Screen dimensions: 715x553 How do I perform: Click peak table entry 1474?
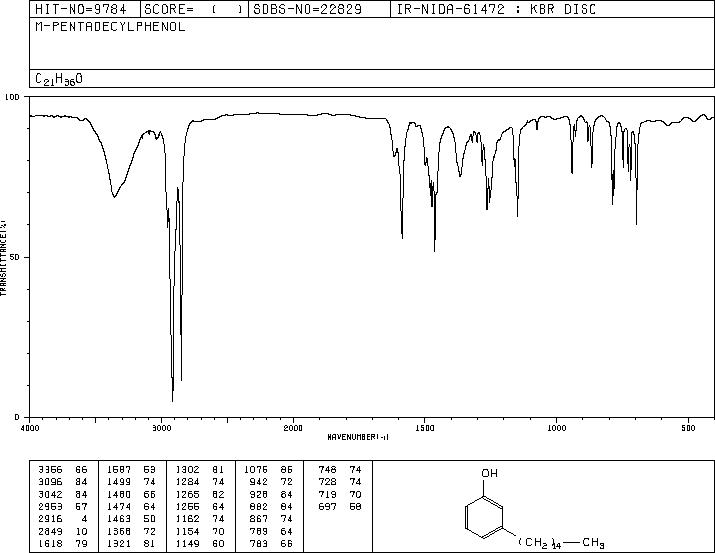[119, 506]
